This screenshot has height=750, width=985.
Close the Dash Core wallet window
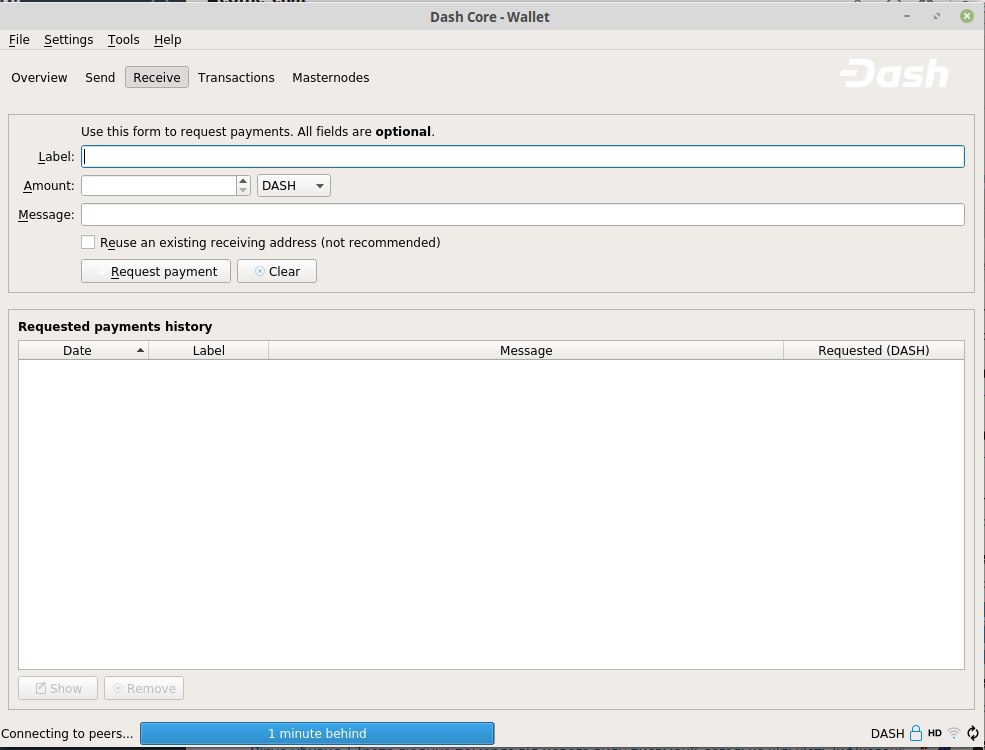click(x=967, y=16)
